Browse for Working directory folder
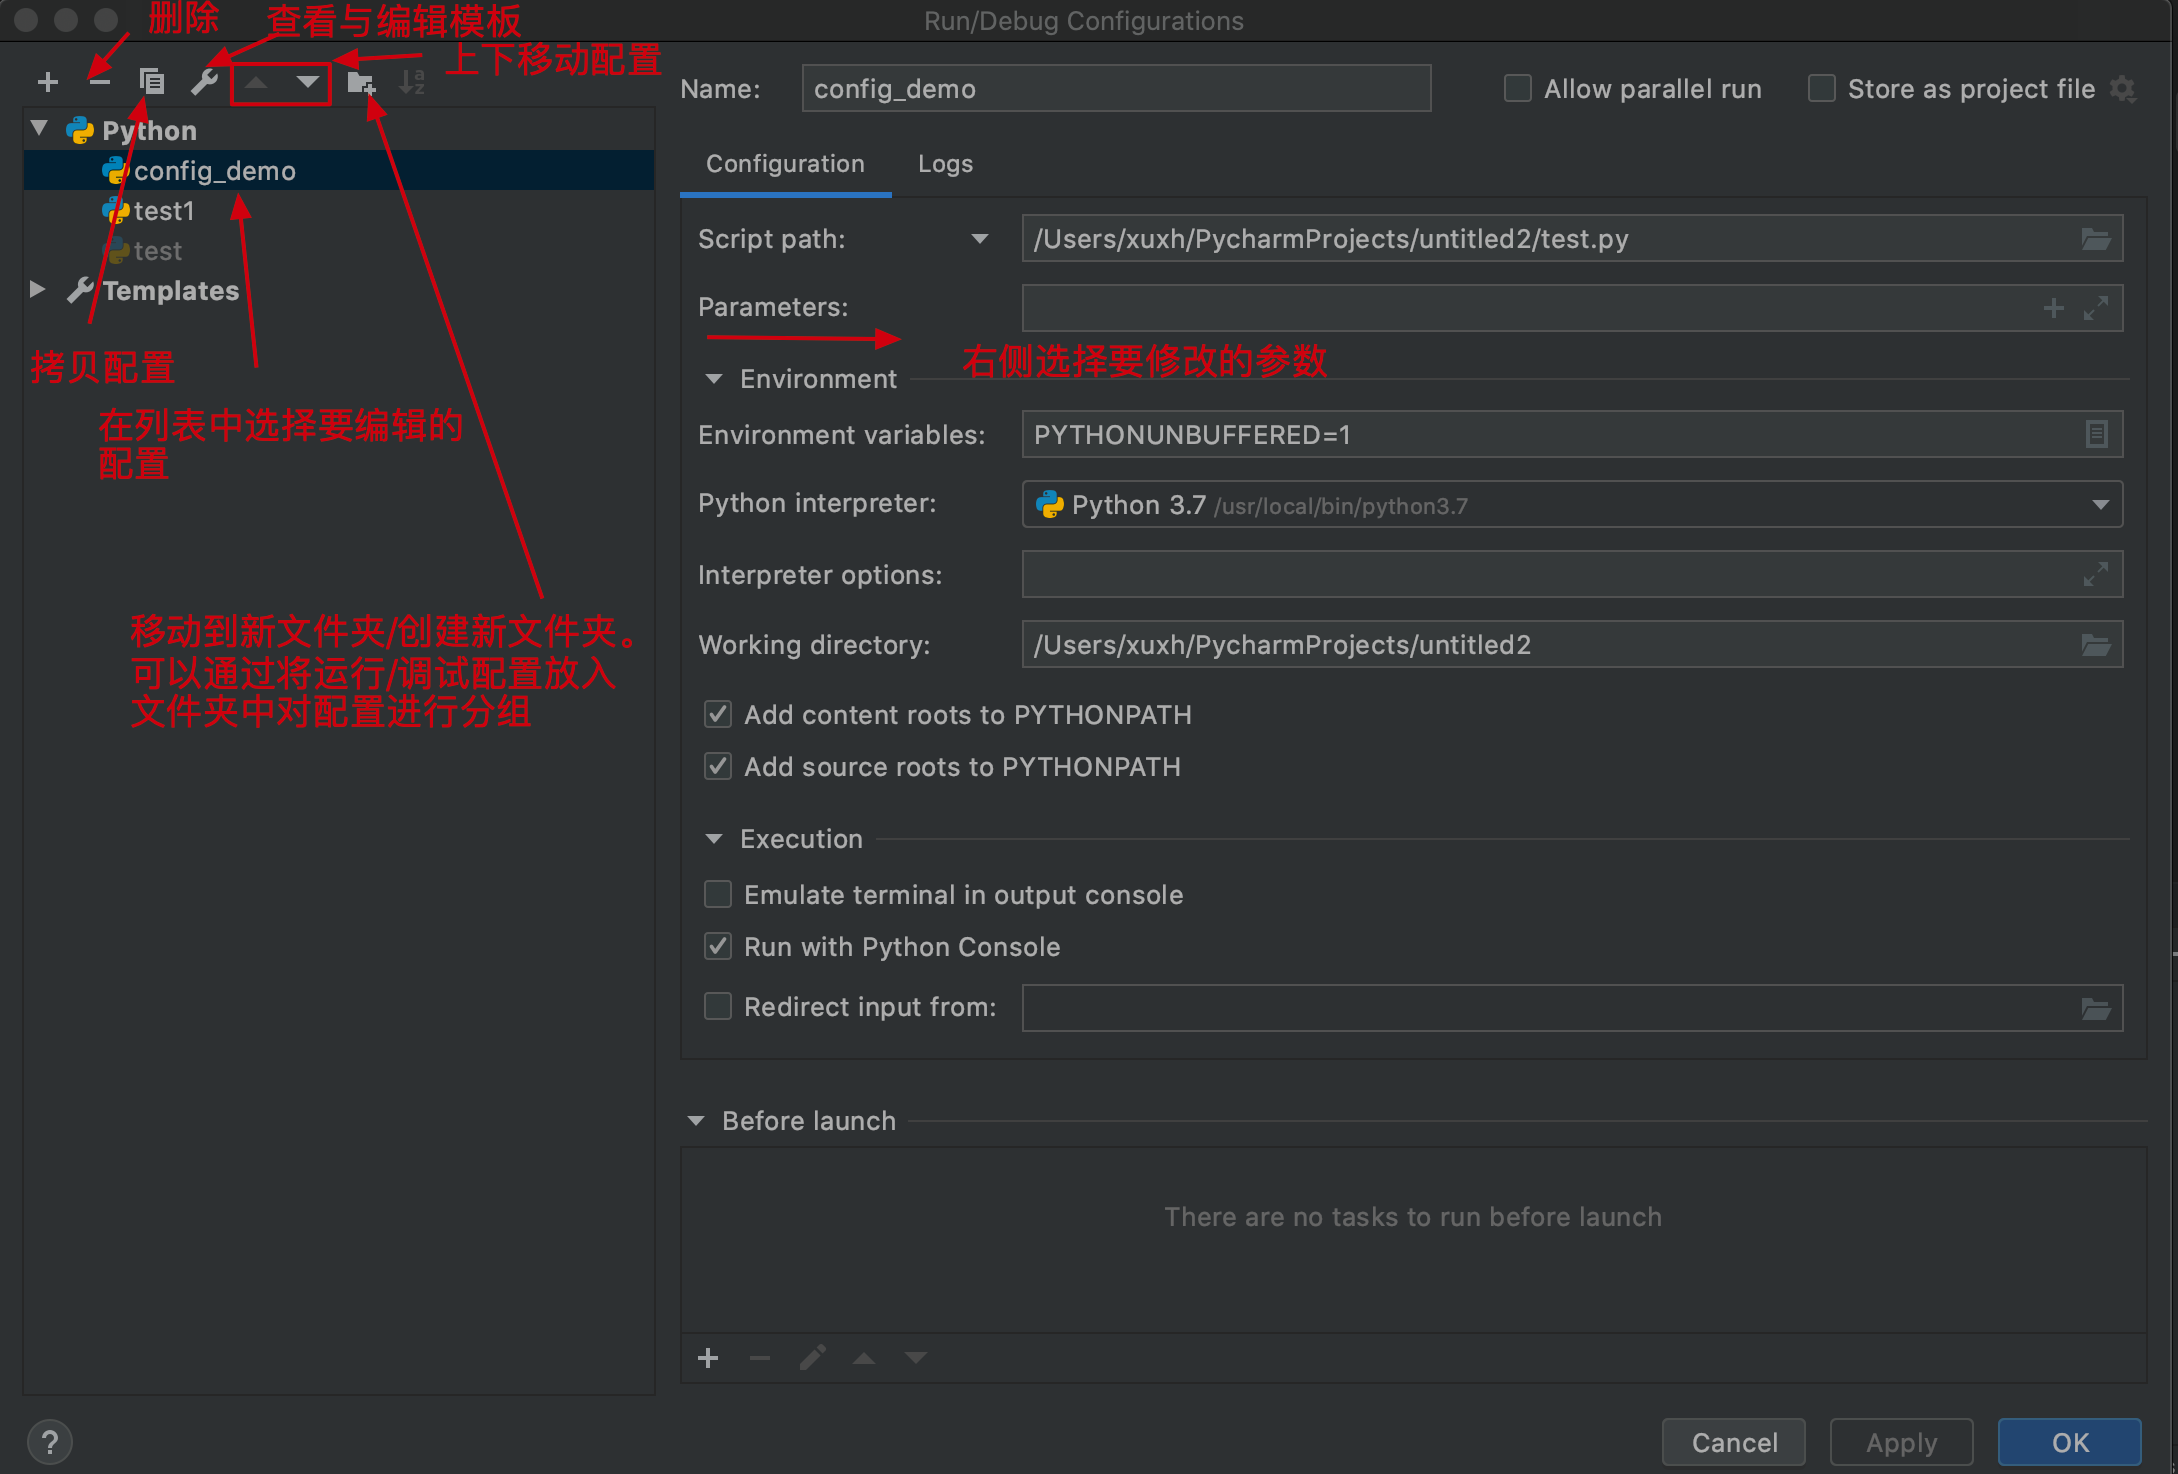Screen dimensions: 2178x1474 click(x=2095, y=645)
